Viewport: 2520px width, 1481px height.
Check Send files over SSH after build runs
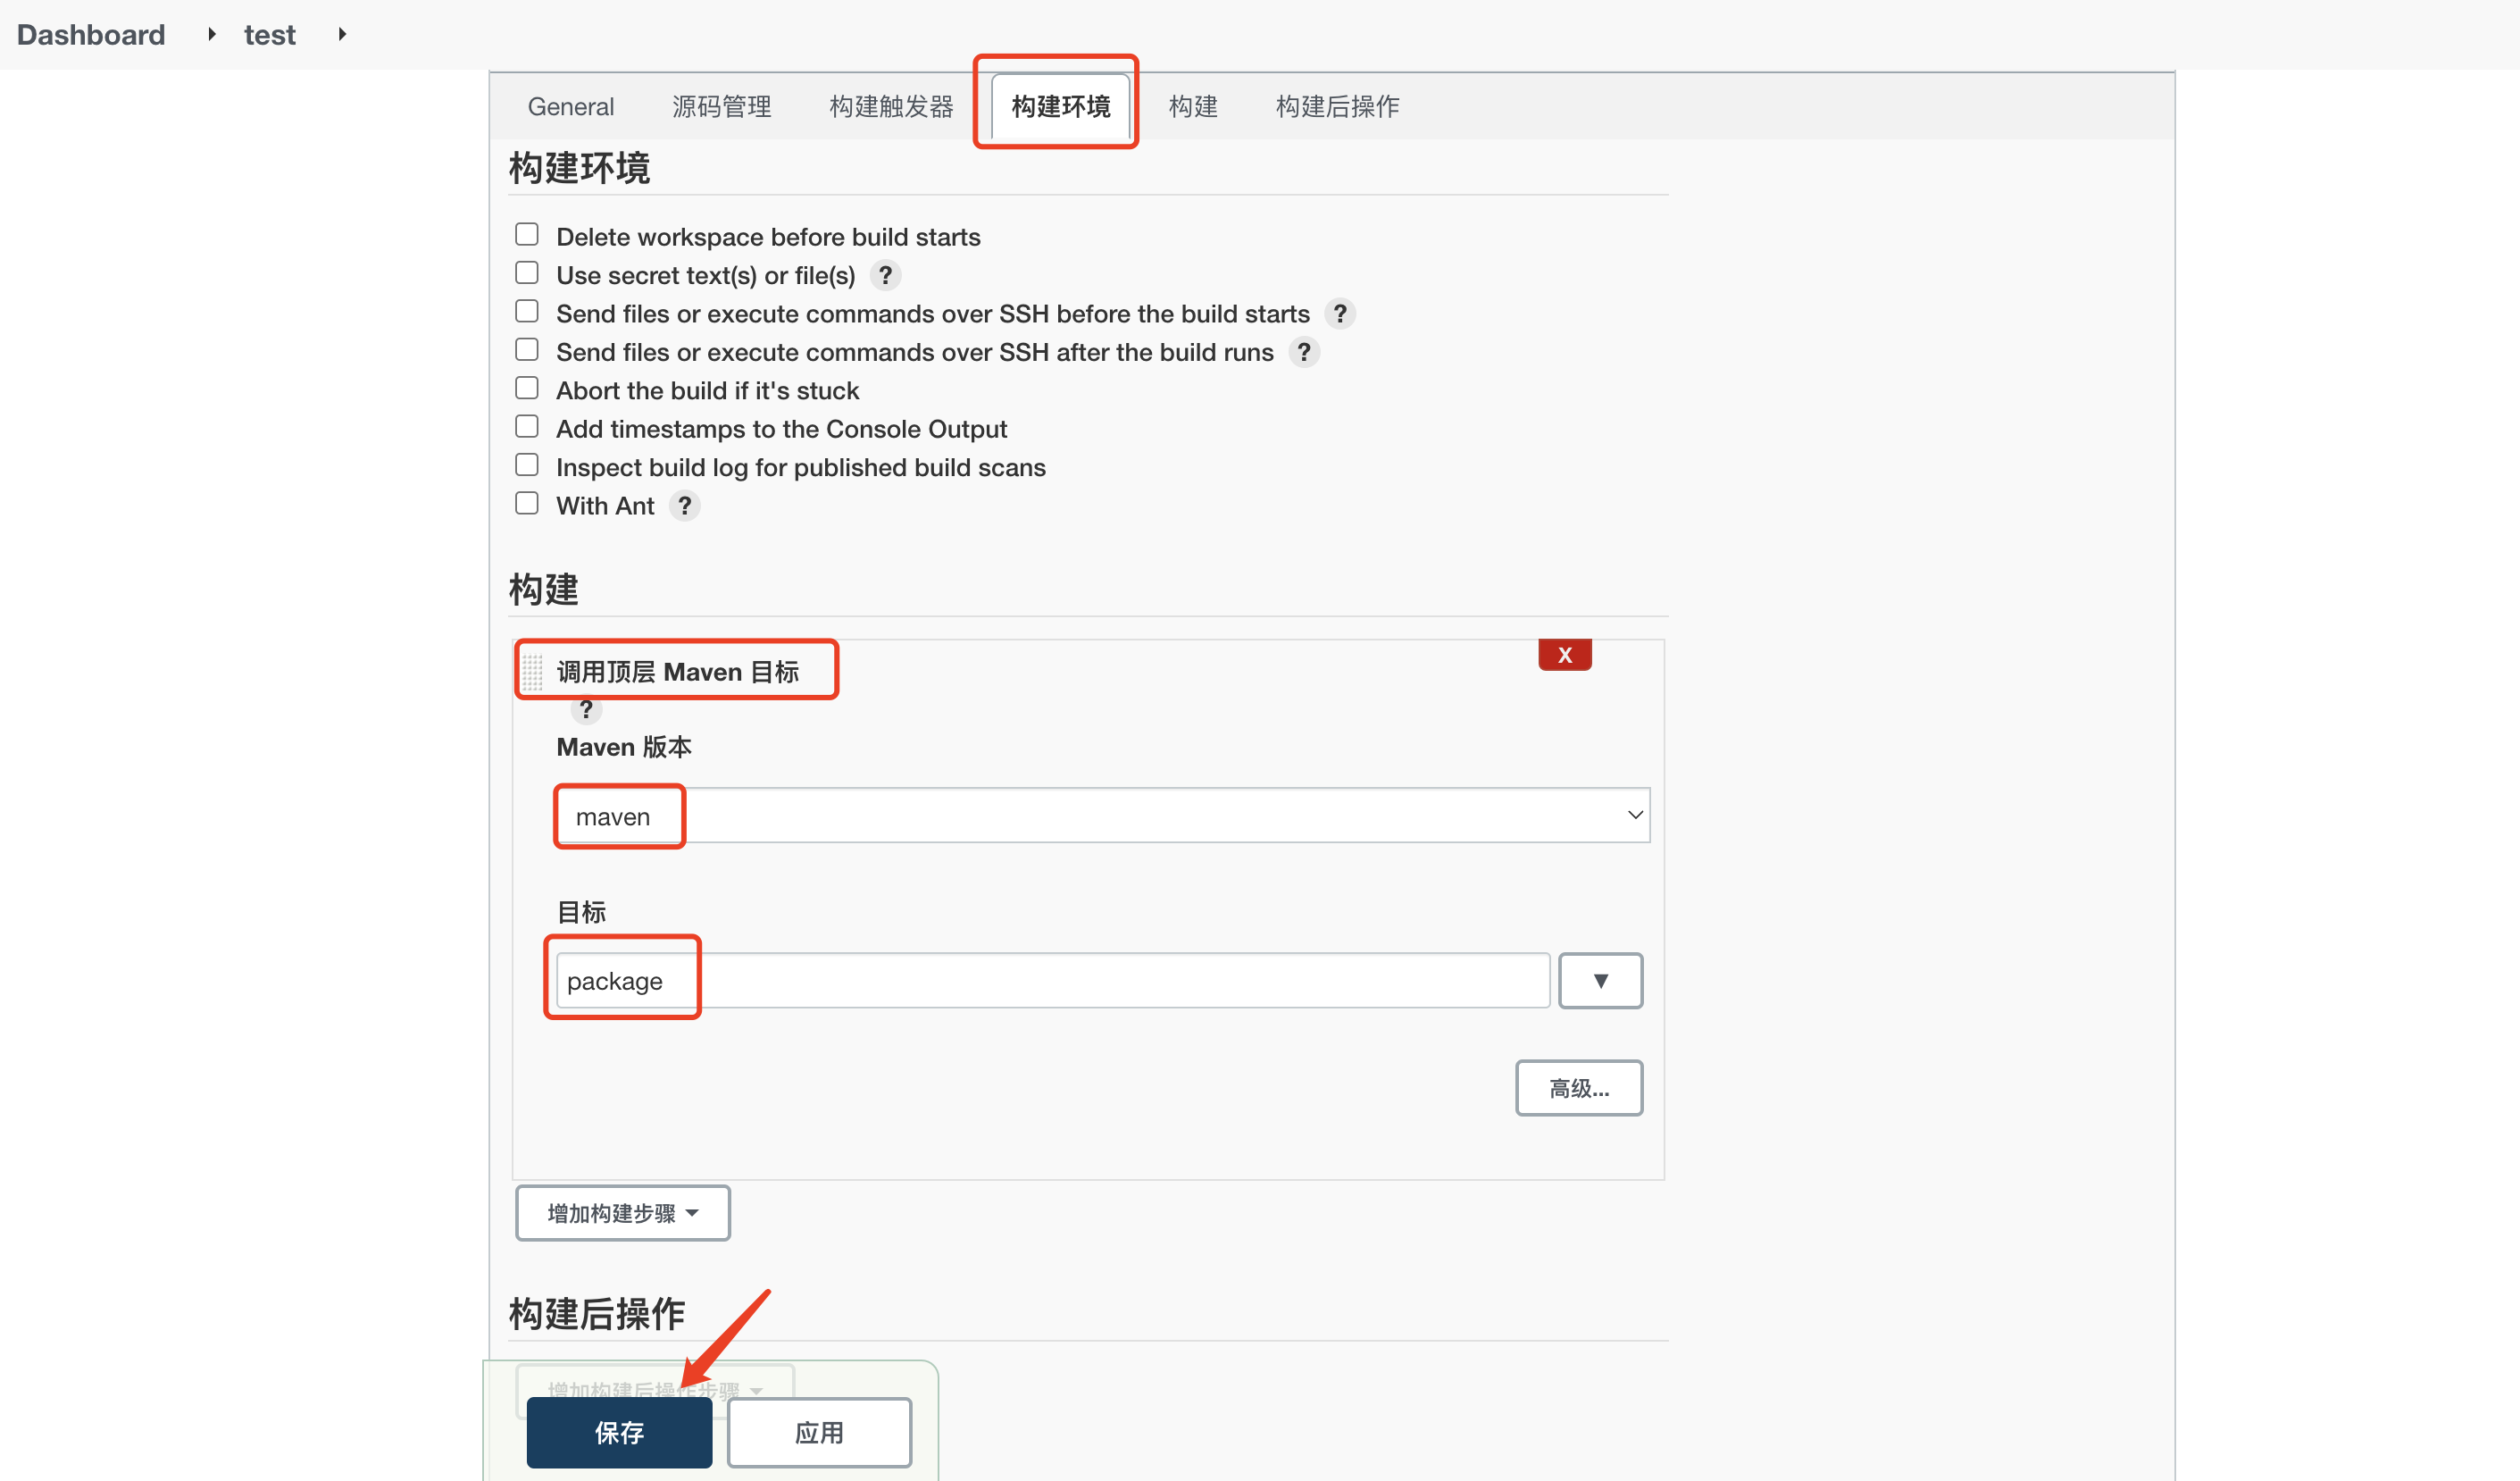pyautogui.click(x=527, y=350)
